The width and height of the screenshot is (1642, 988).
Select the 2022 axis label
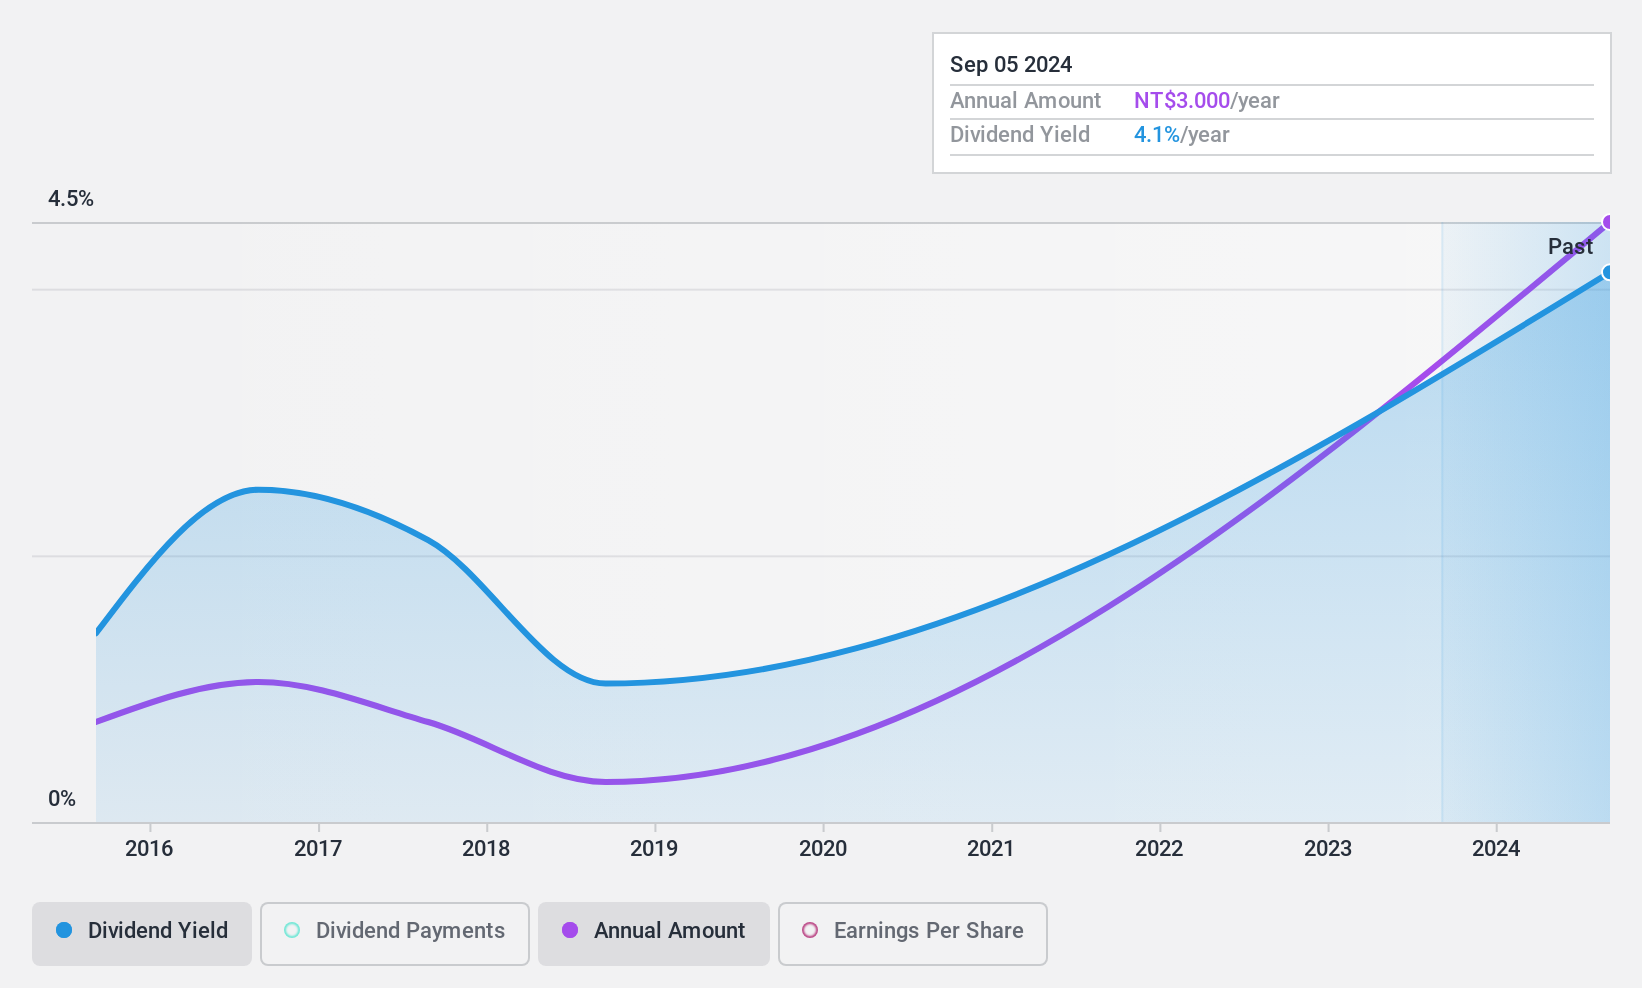tap(1159, 849)
